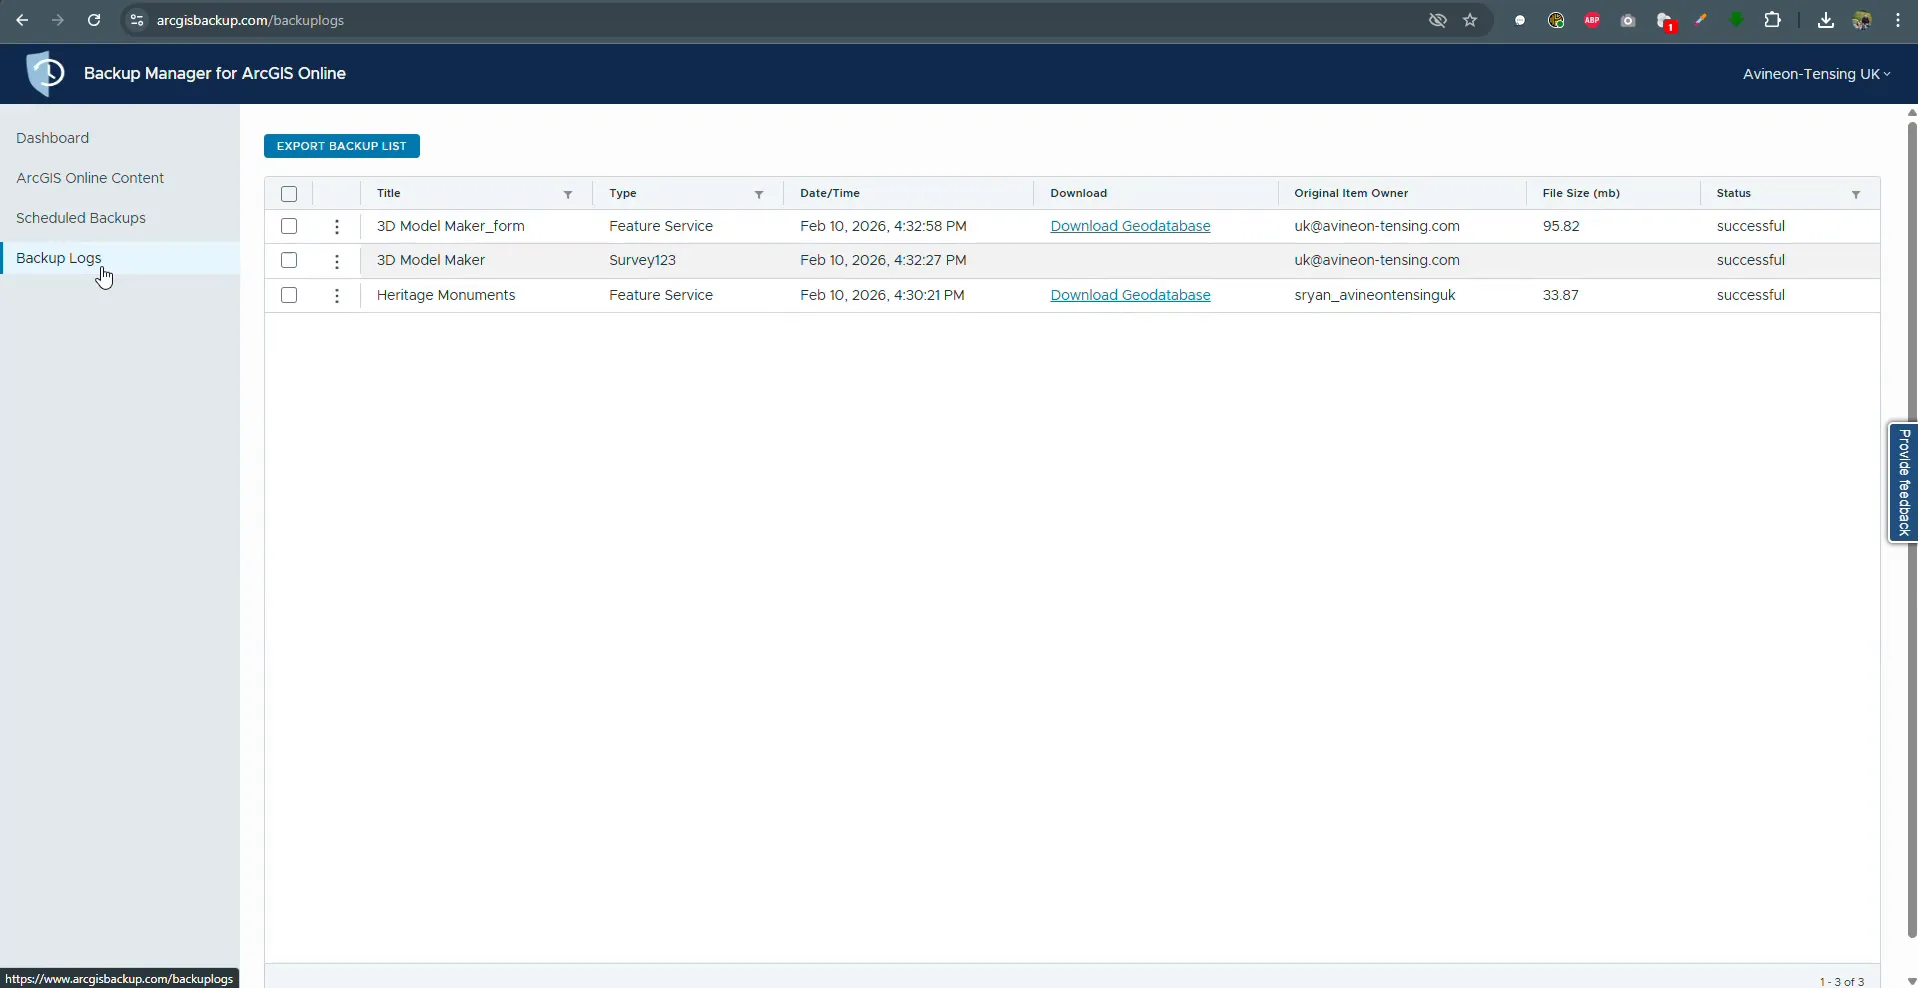The height and width of the screenshot is (988, 1918).
Task: Download Geodatabase for 3D Model Maker_form
Action: pyautogui.click(x=1130, y=226)
